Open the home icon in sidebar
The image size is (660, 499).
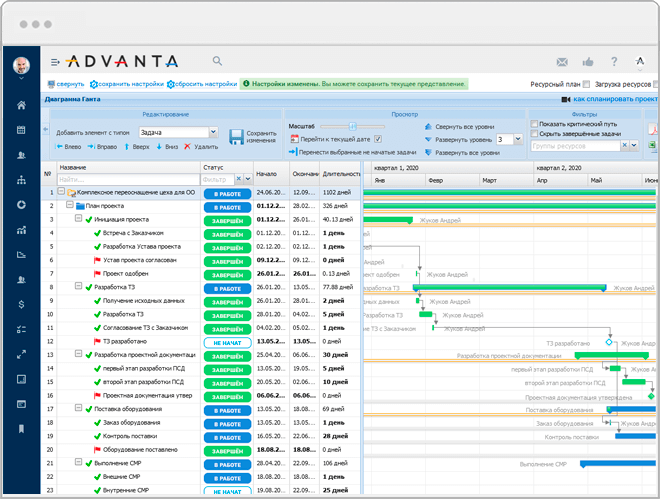pos(21,105)
